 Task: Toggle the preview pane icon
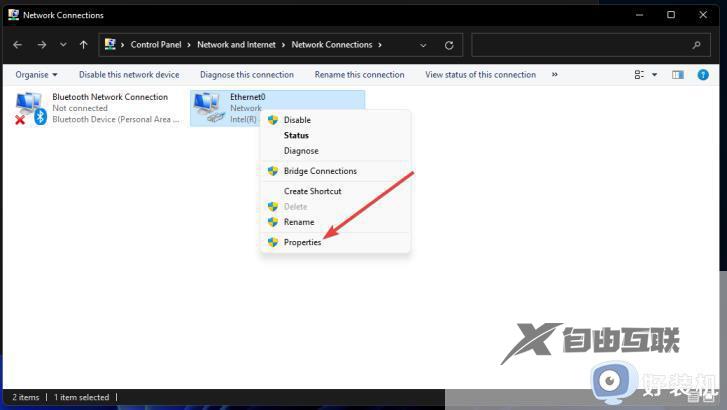[x=678, y=75]
